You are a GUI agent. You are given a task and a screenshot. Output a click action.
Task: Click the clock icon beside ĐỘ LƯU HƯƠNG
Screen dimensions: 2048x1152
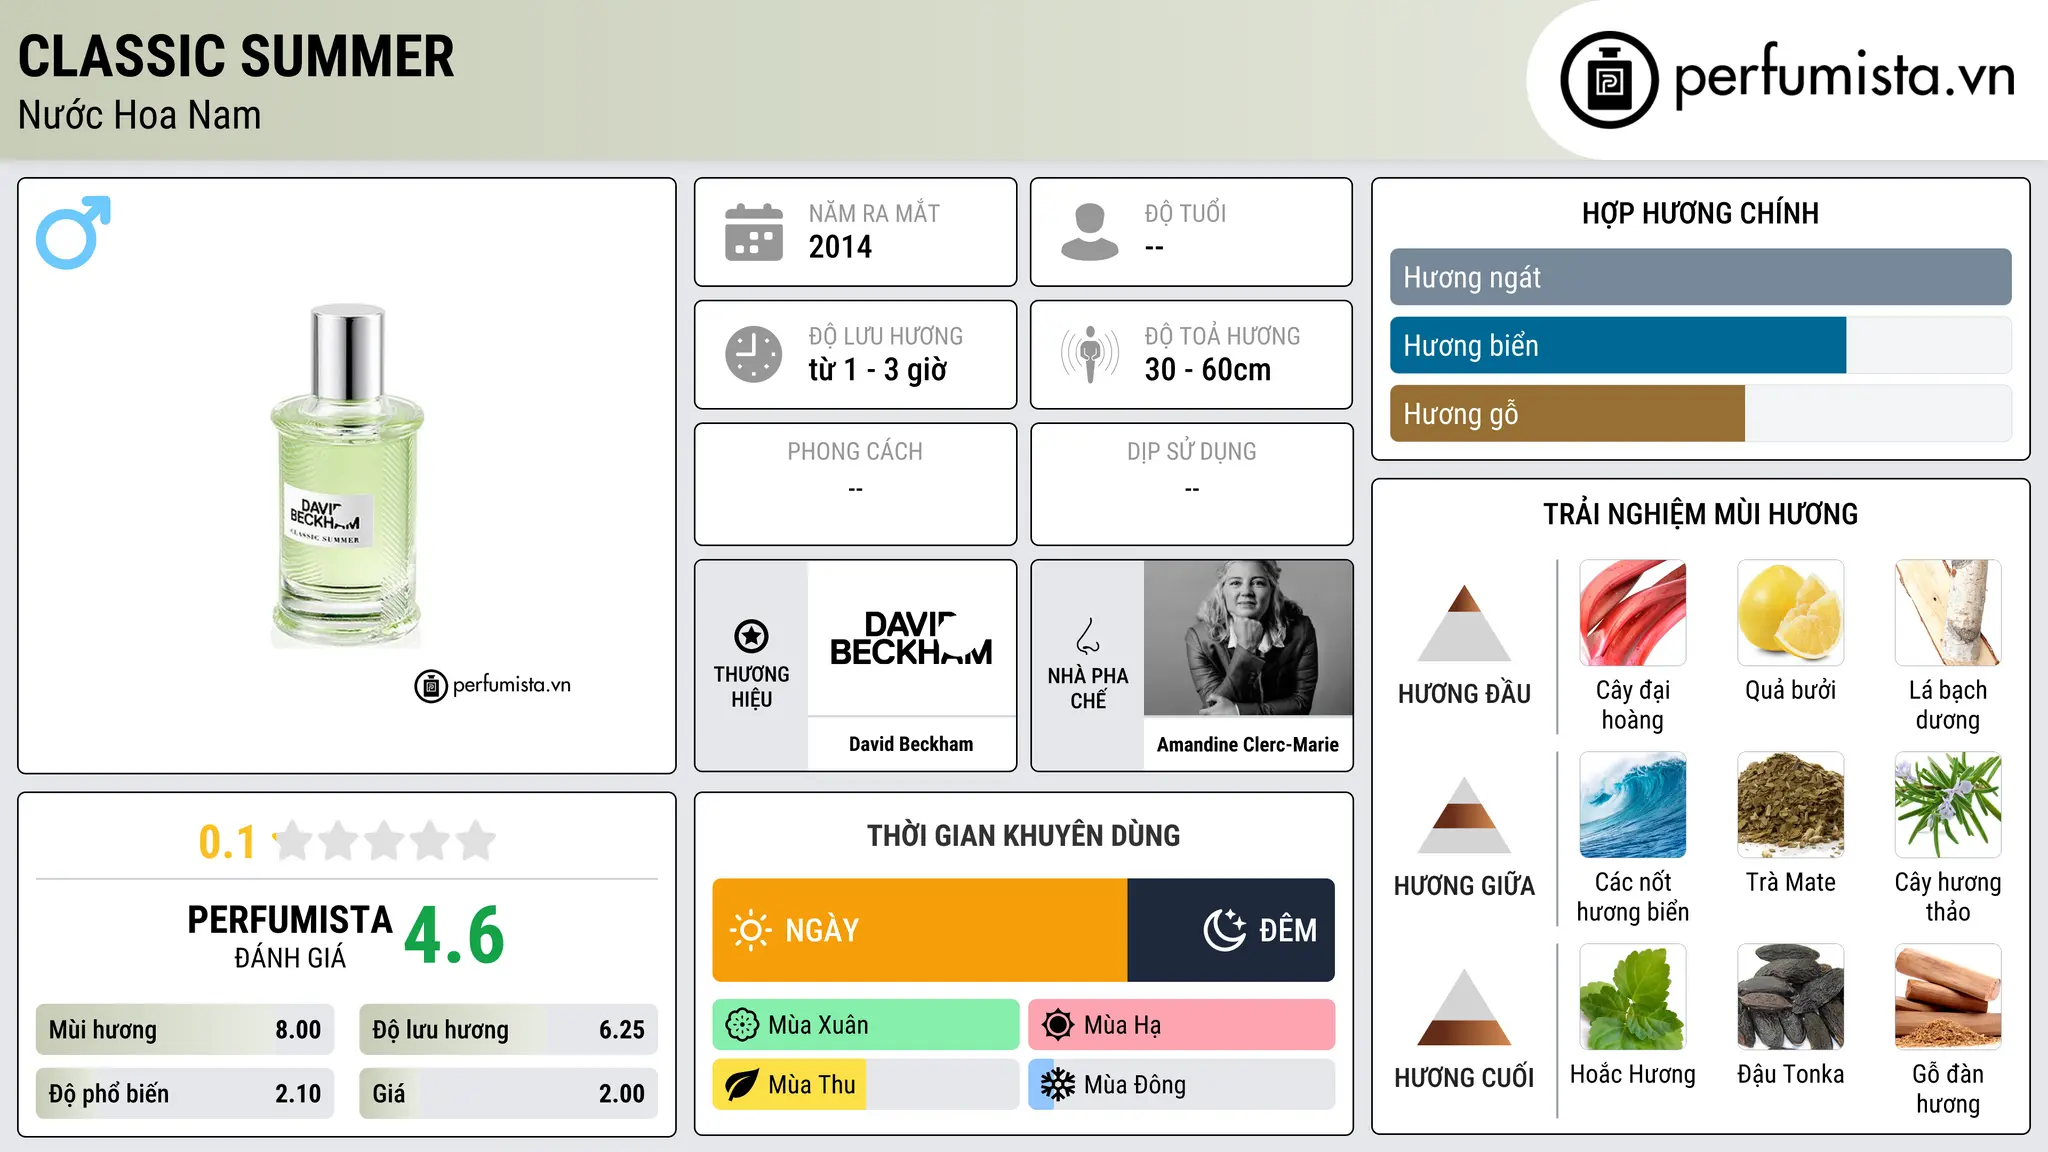click(x=754, y=354)
